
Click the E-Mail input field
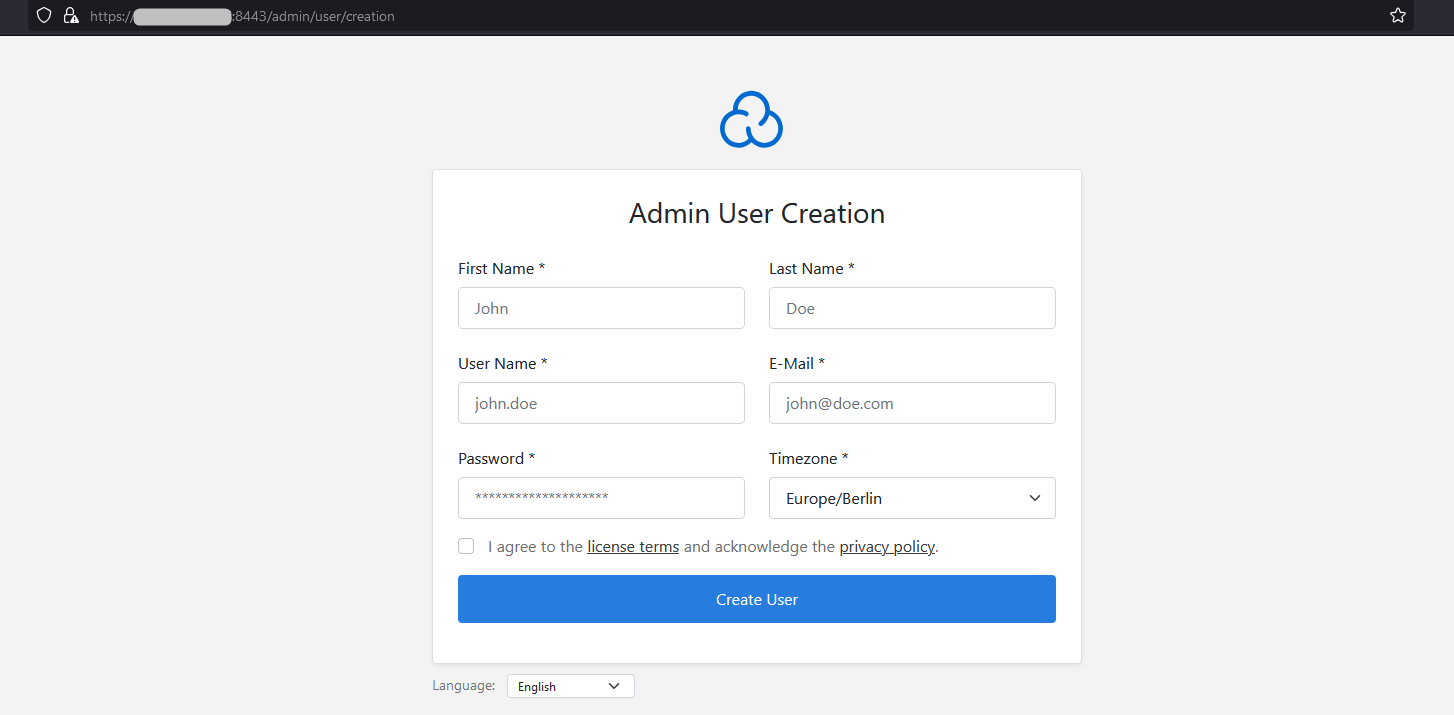coord(911,403)
